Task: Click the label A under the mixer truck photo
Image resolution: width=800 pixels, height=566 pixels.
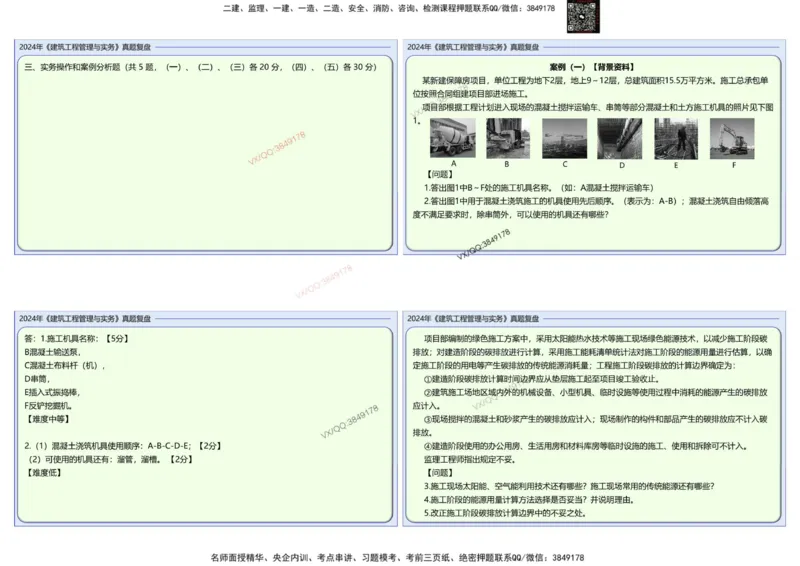Action: click(x=453, y=163)
